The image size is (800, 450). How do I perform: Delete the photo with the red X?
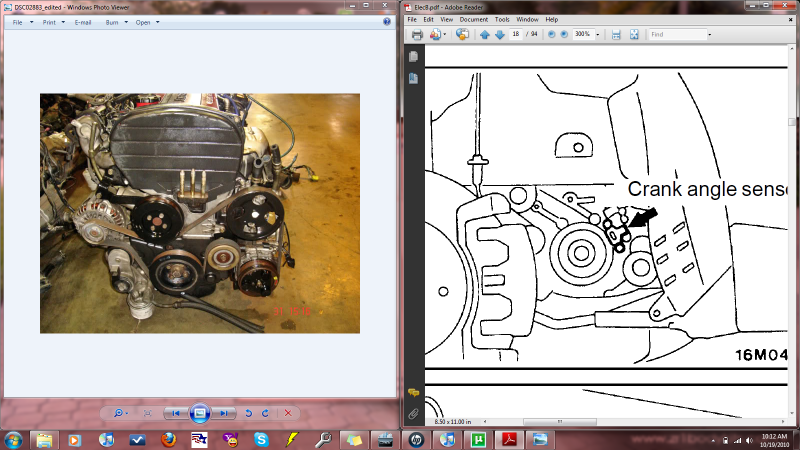[x=288, y=413]
